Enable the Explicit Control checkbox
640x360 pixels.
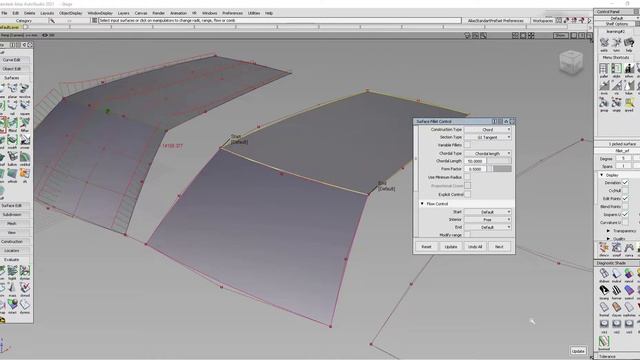point(467,194)
